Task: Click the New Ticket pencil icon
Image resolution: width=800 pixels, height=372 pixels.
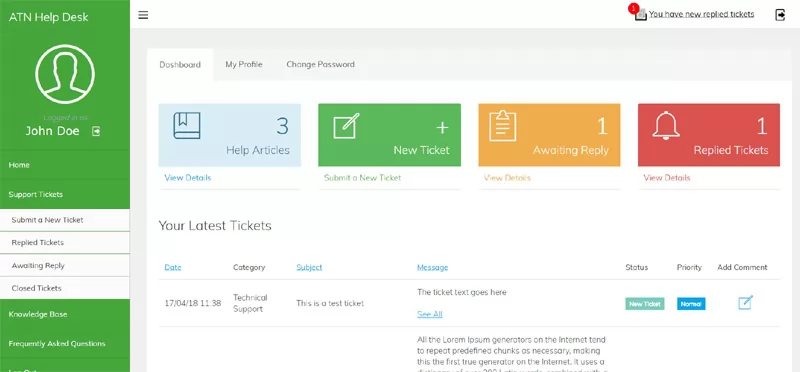Action: 346,126
